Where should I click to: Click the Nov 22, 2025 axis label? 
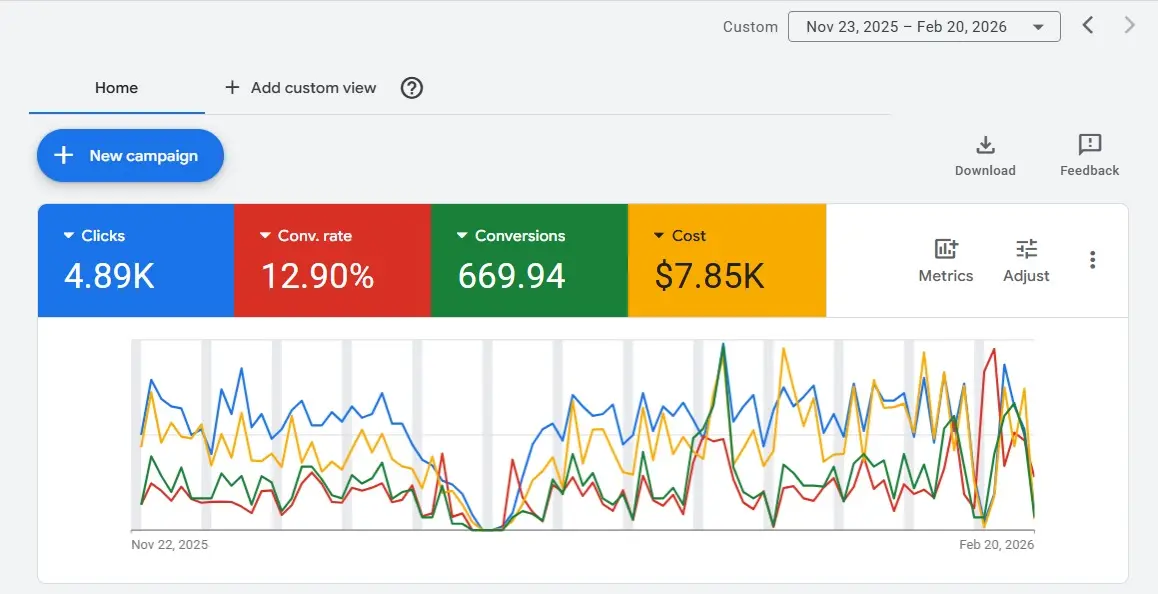(x=170, y=545)
